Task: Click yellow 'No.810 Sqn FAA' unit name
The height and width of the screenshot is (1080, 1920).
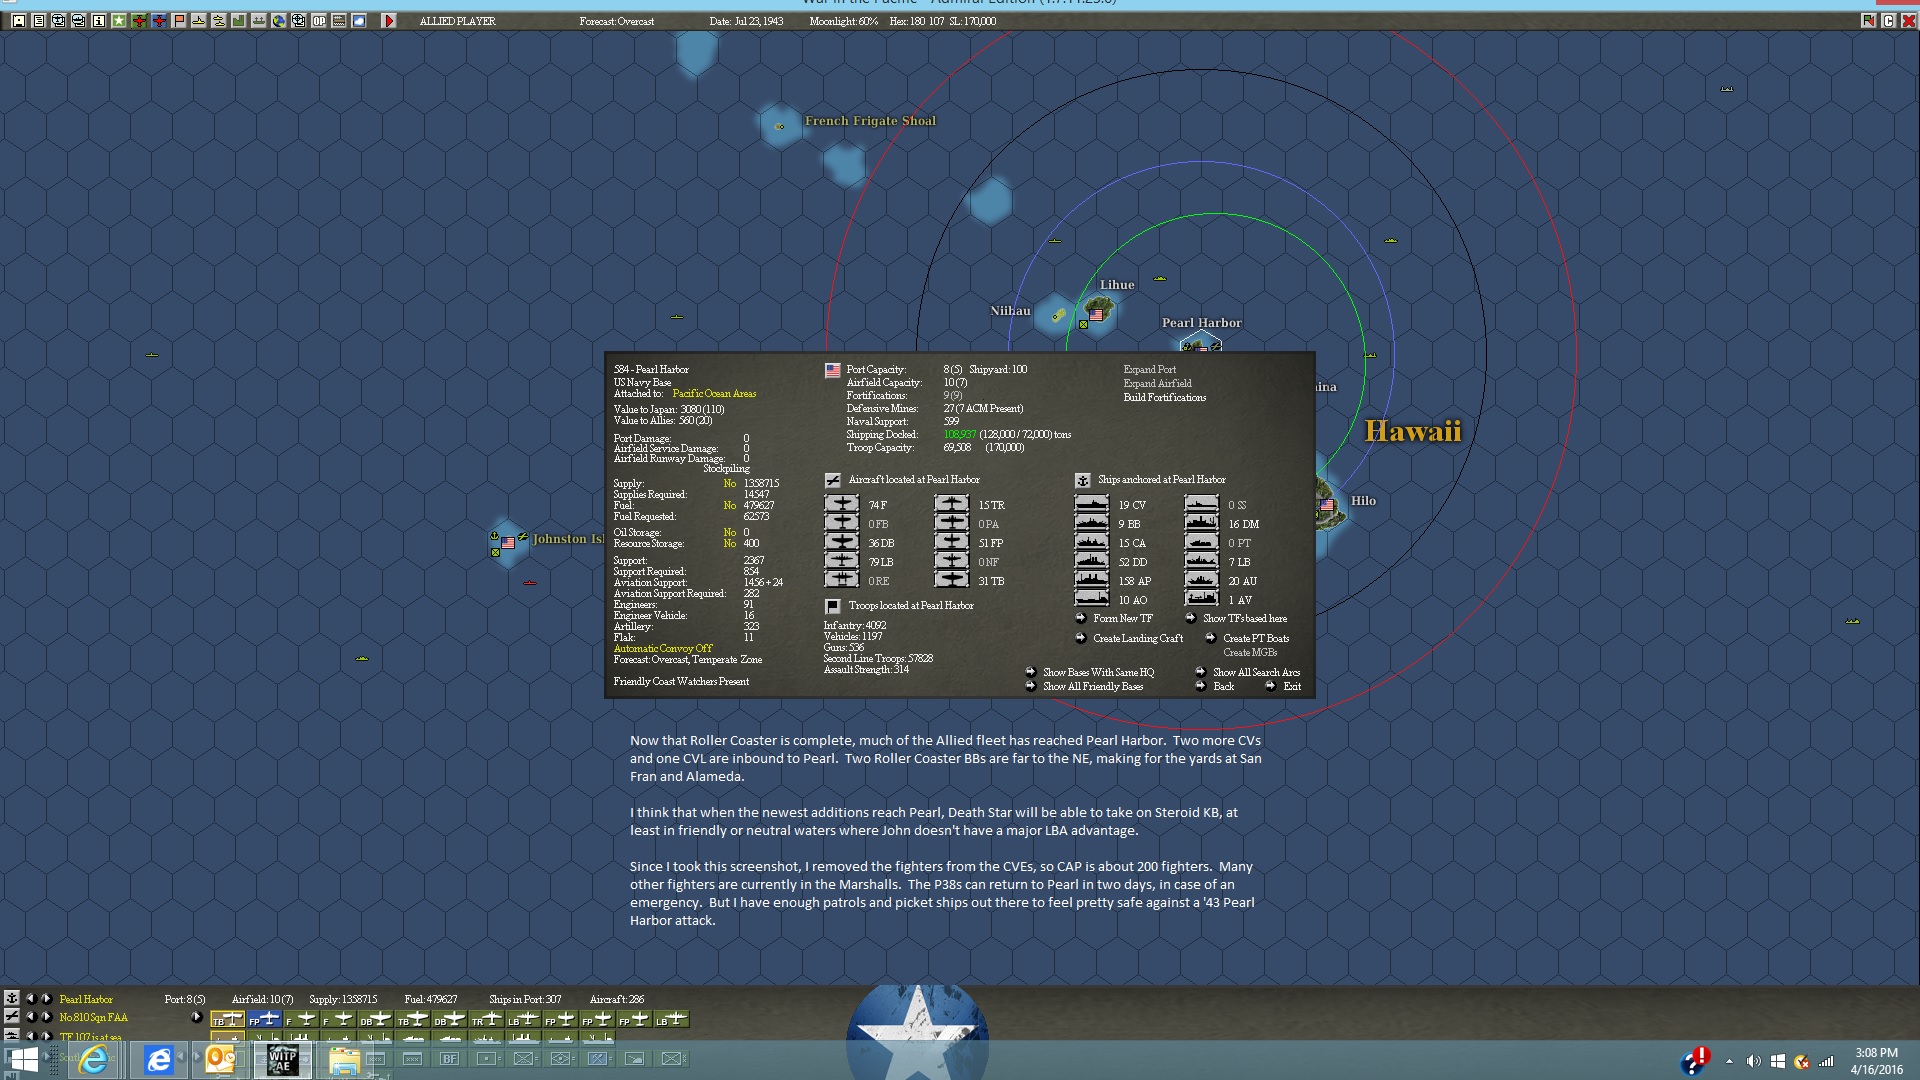Action: point(94,1017)
